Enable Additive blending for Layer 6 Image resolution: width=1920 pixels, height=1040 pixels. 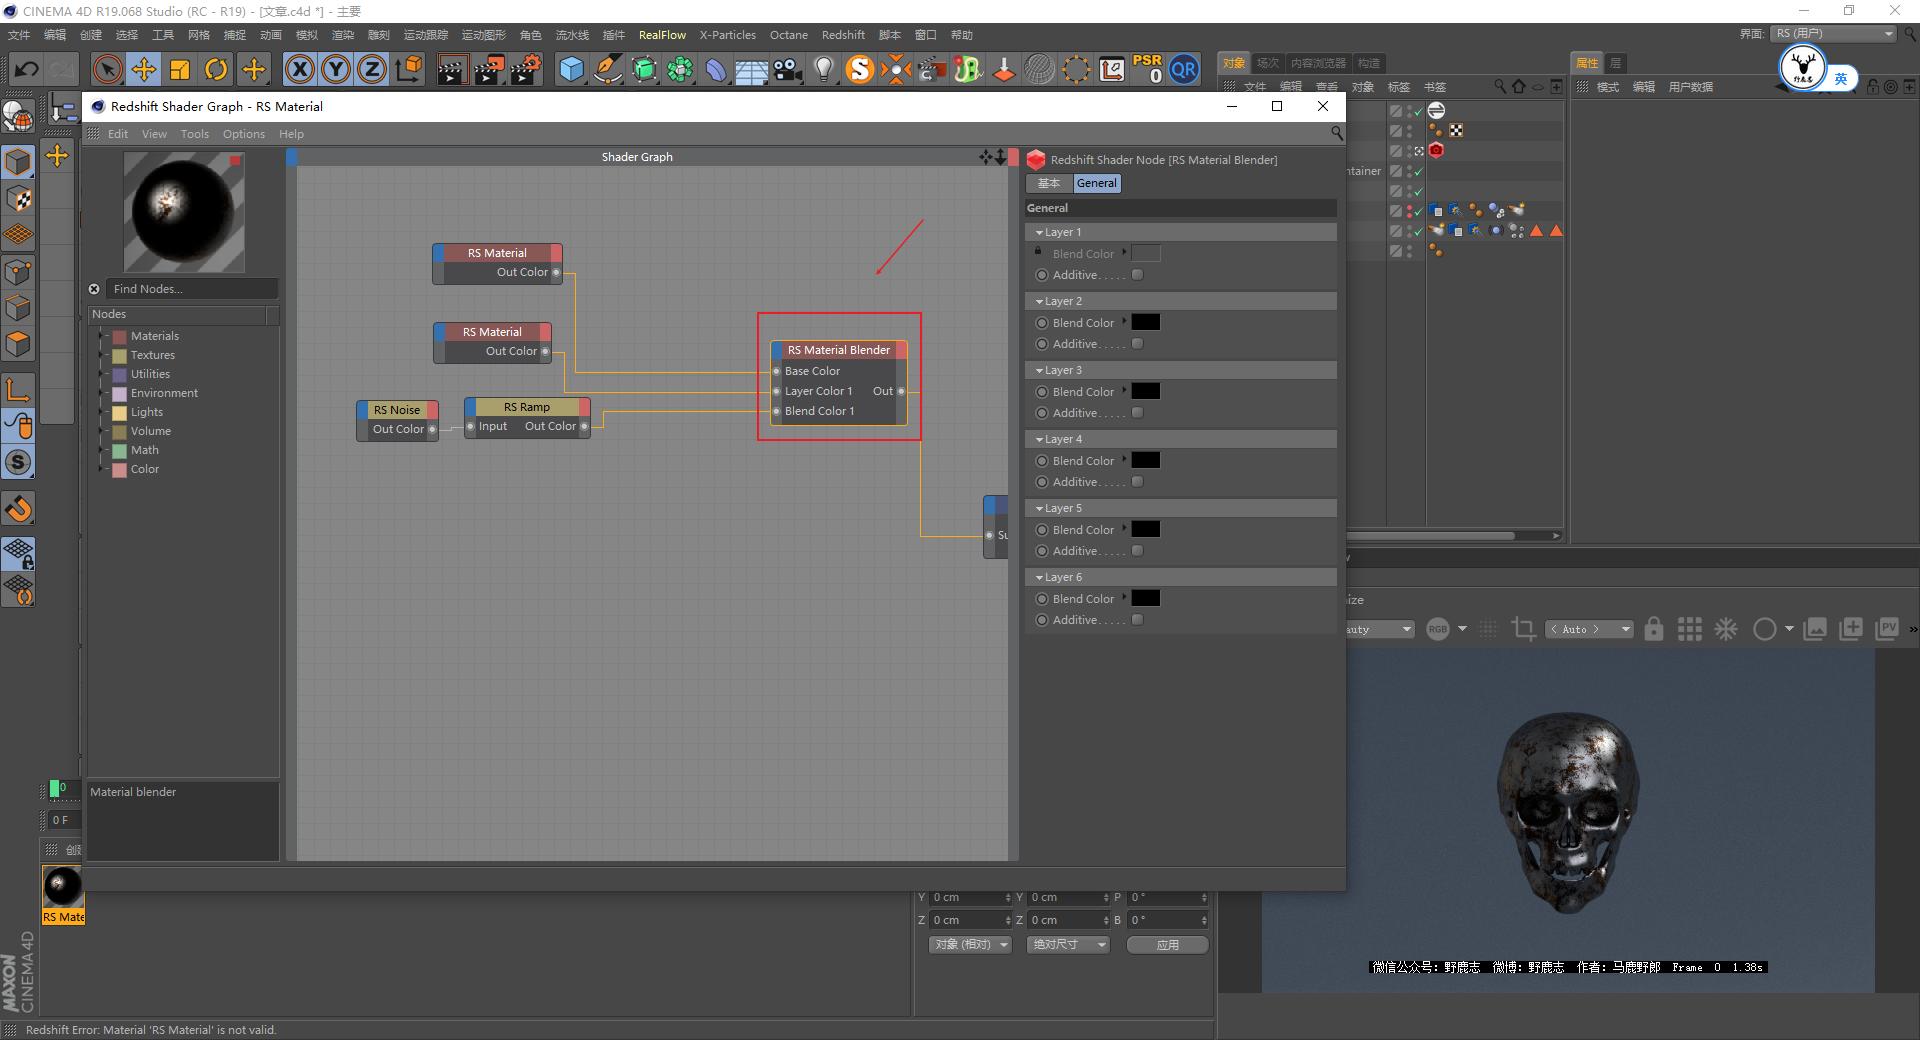pyautogui.click(x=1137, y=619)
